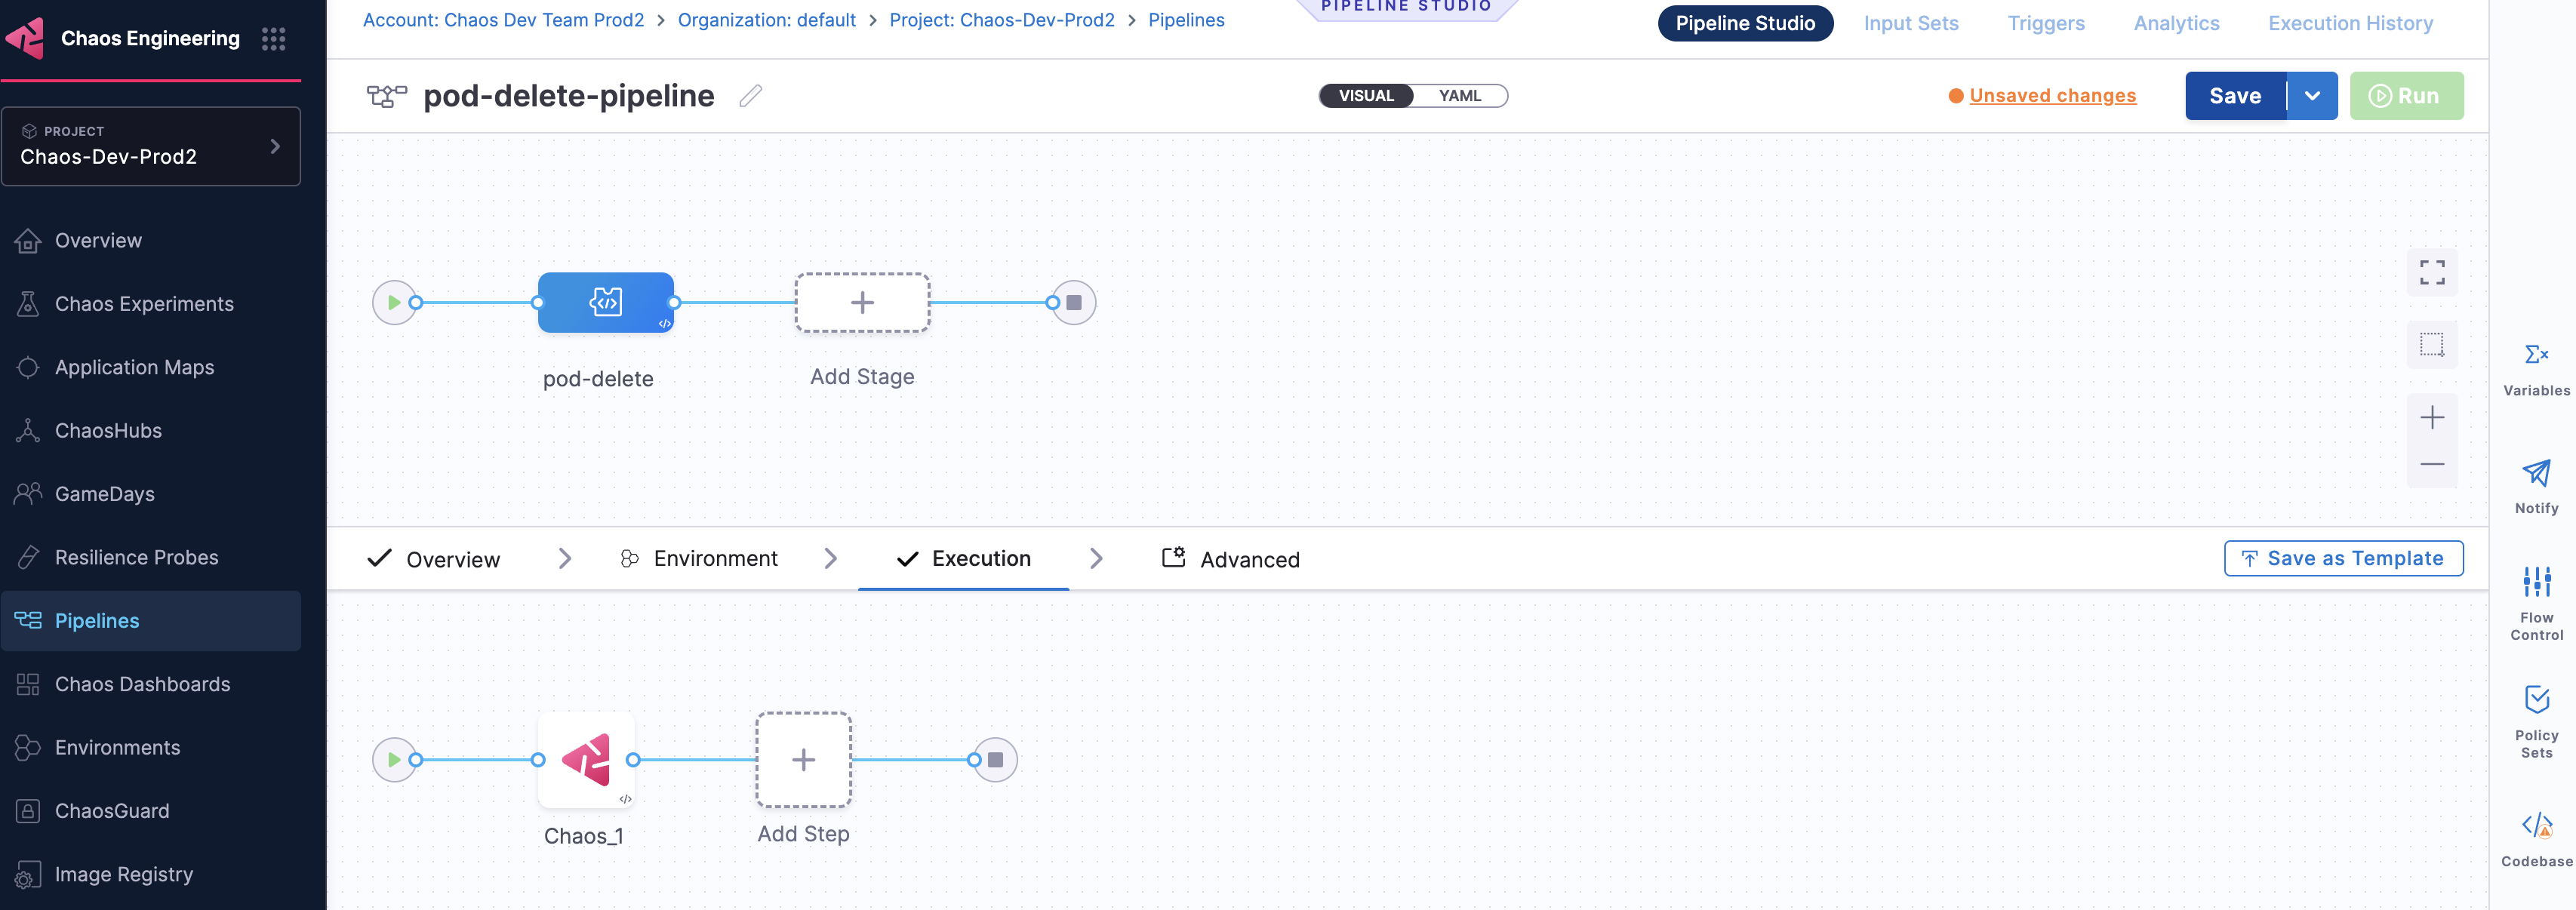Click the pencil icon to edit pipeline name
The image size is (2576, 910).
pos(750,96)
